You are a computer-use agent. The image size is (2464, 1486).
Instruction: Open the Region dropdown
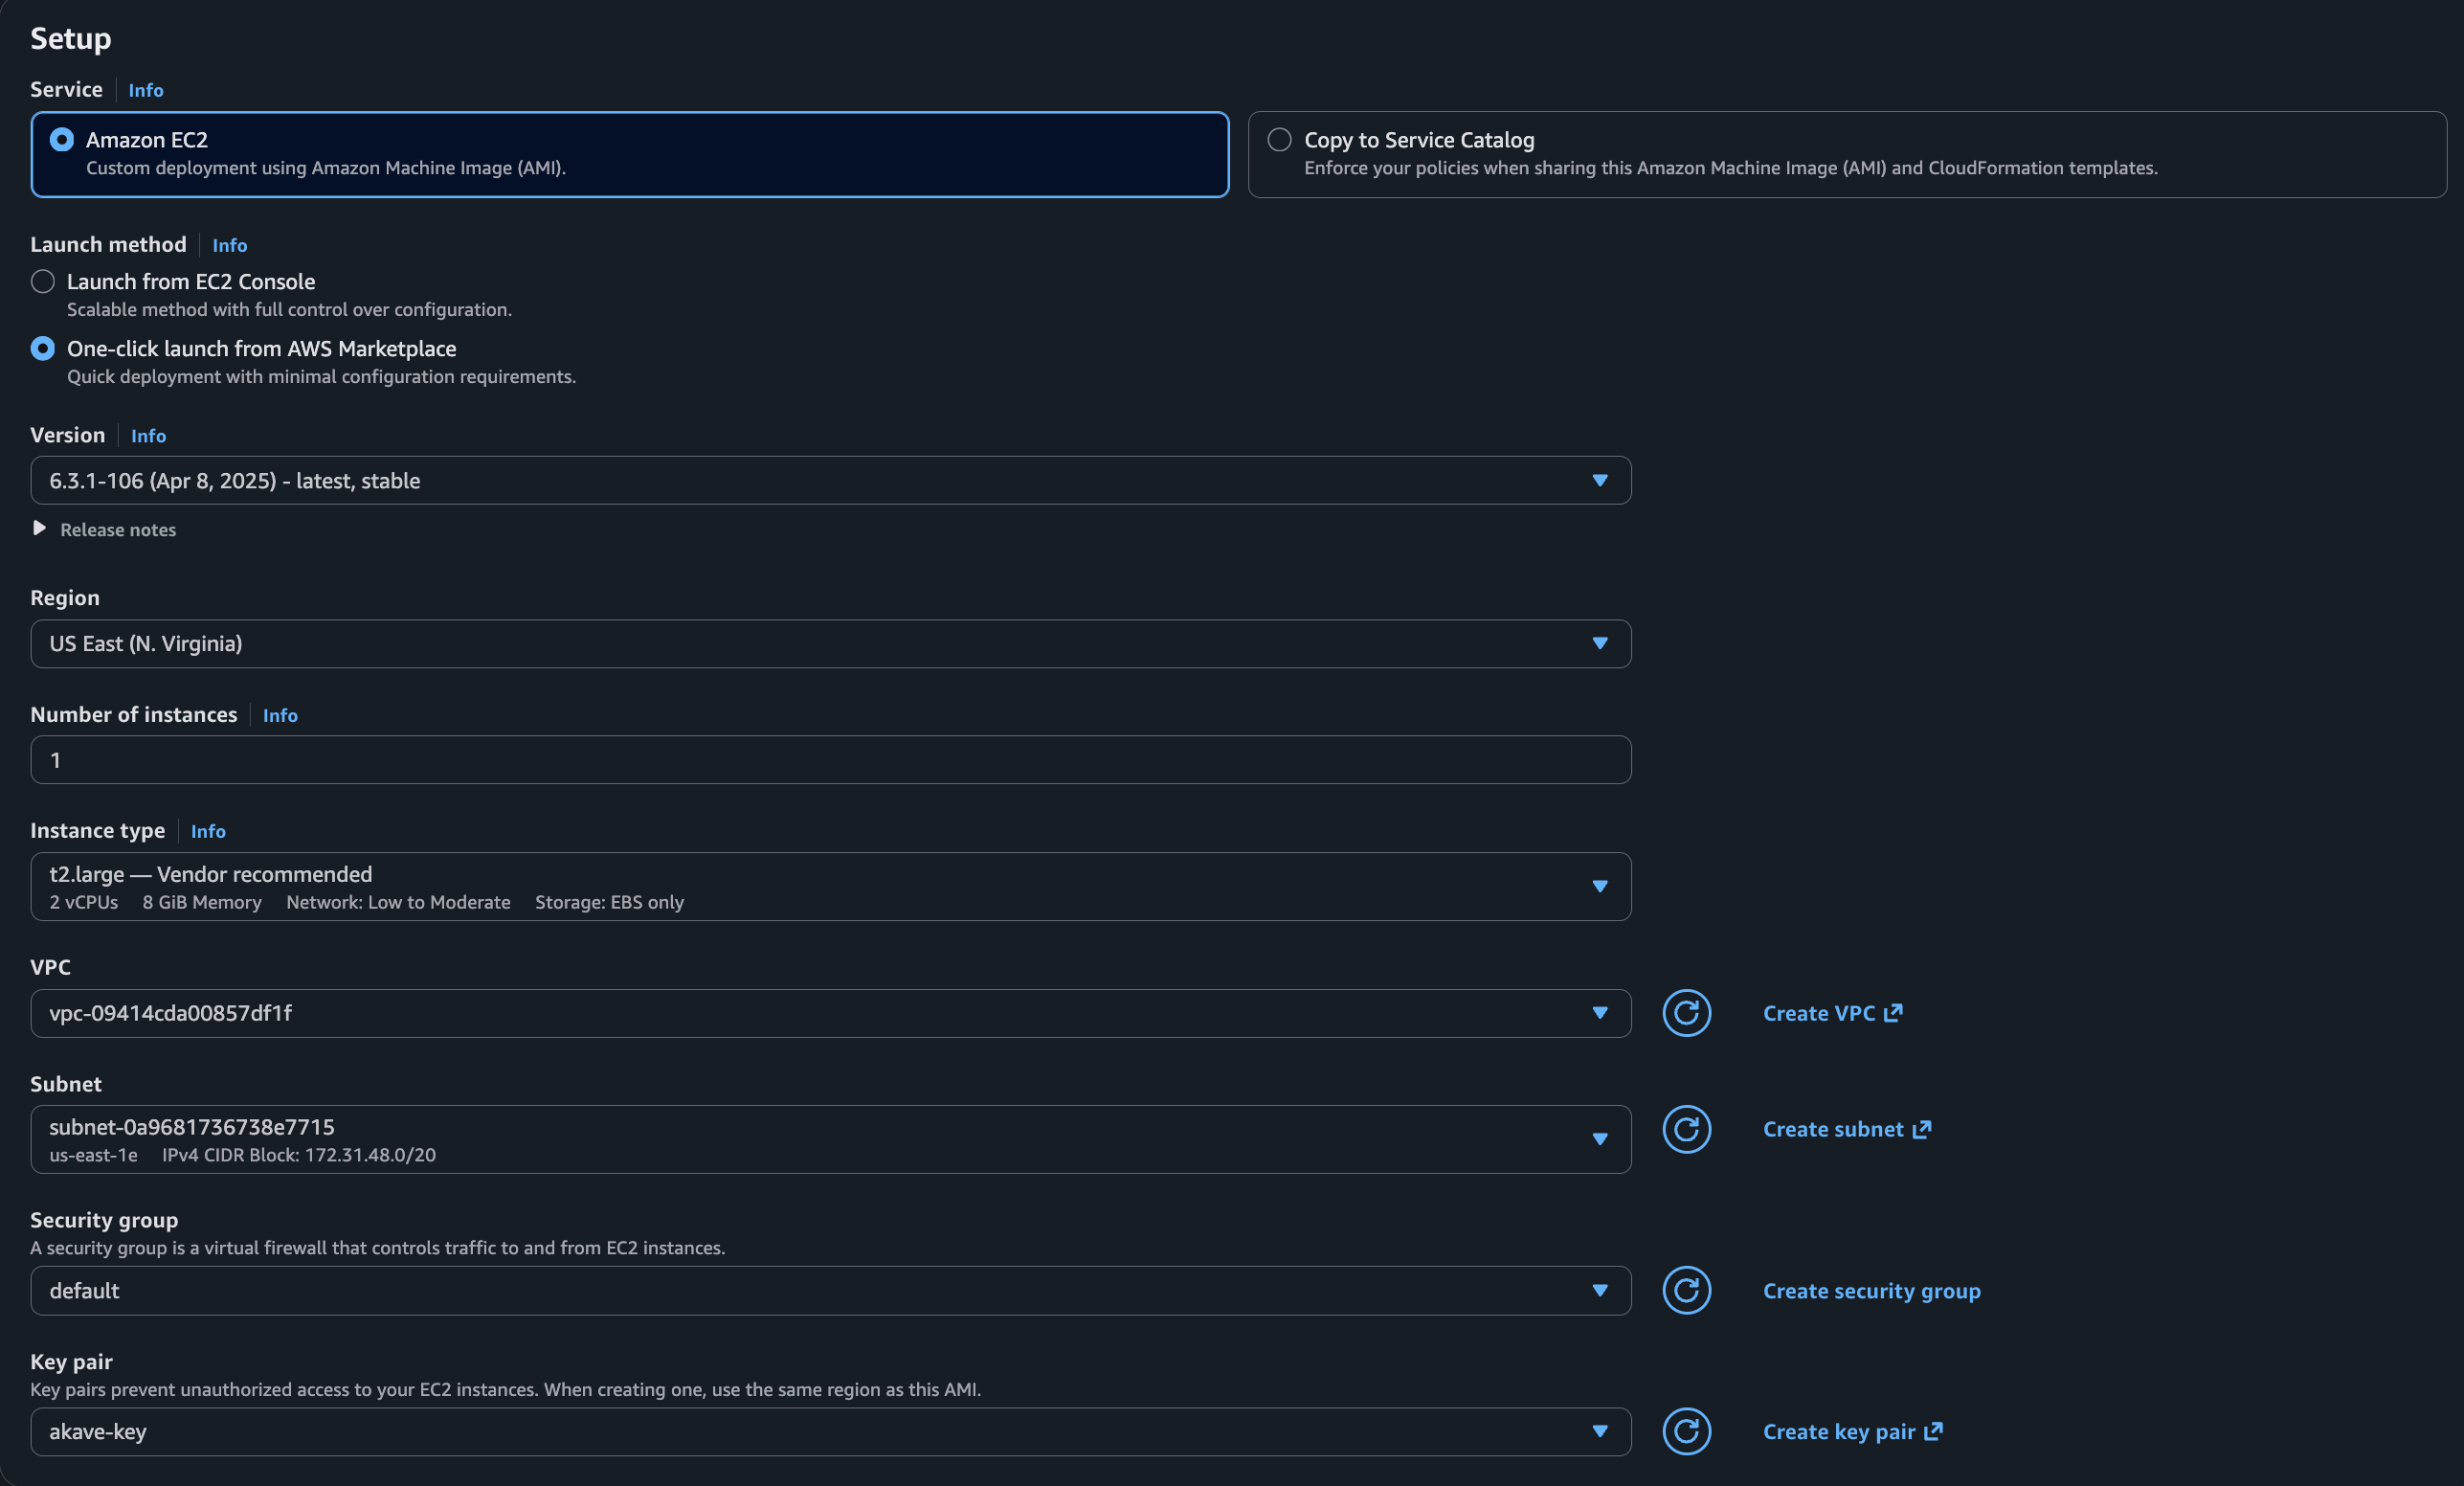point(830,644)
